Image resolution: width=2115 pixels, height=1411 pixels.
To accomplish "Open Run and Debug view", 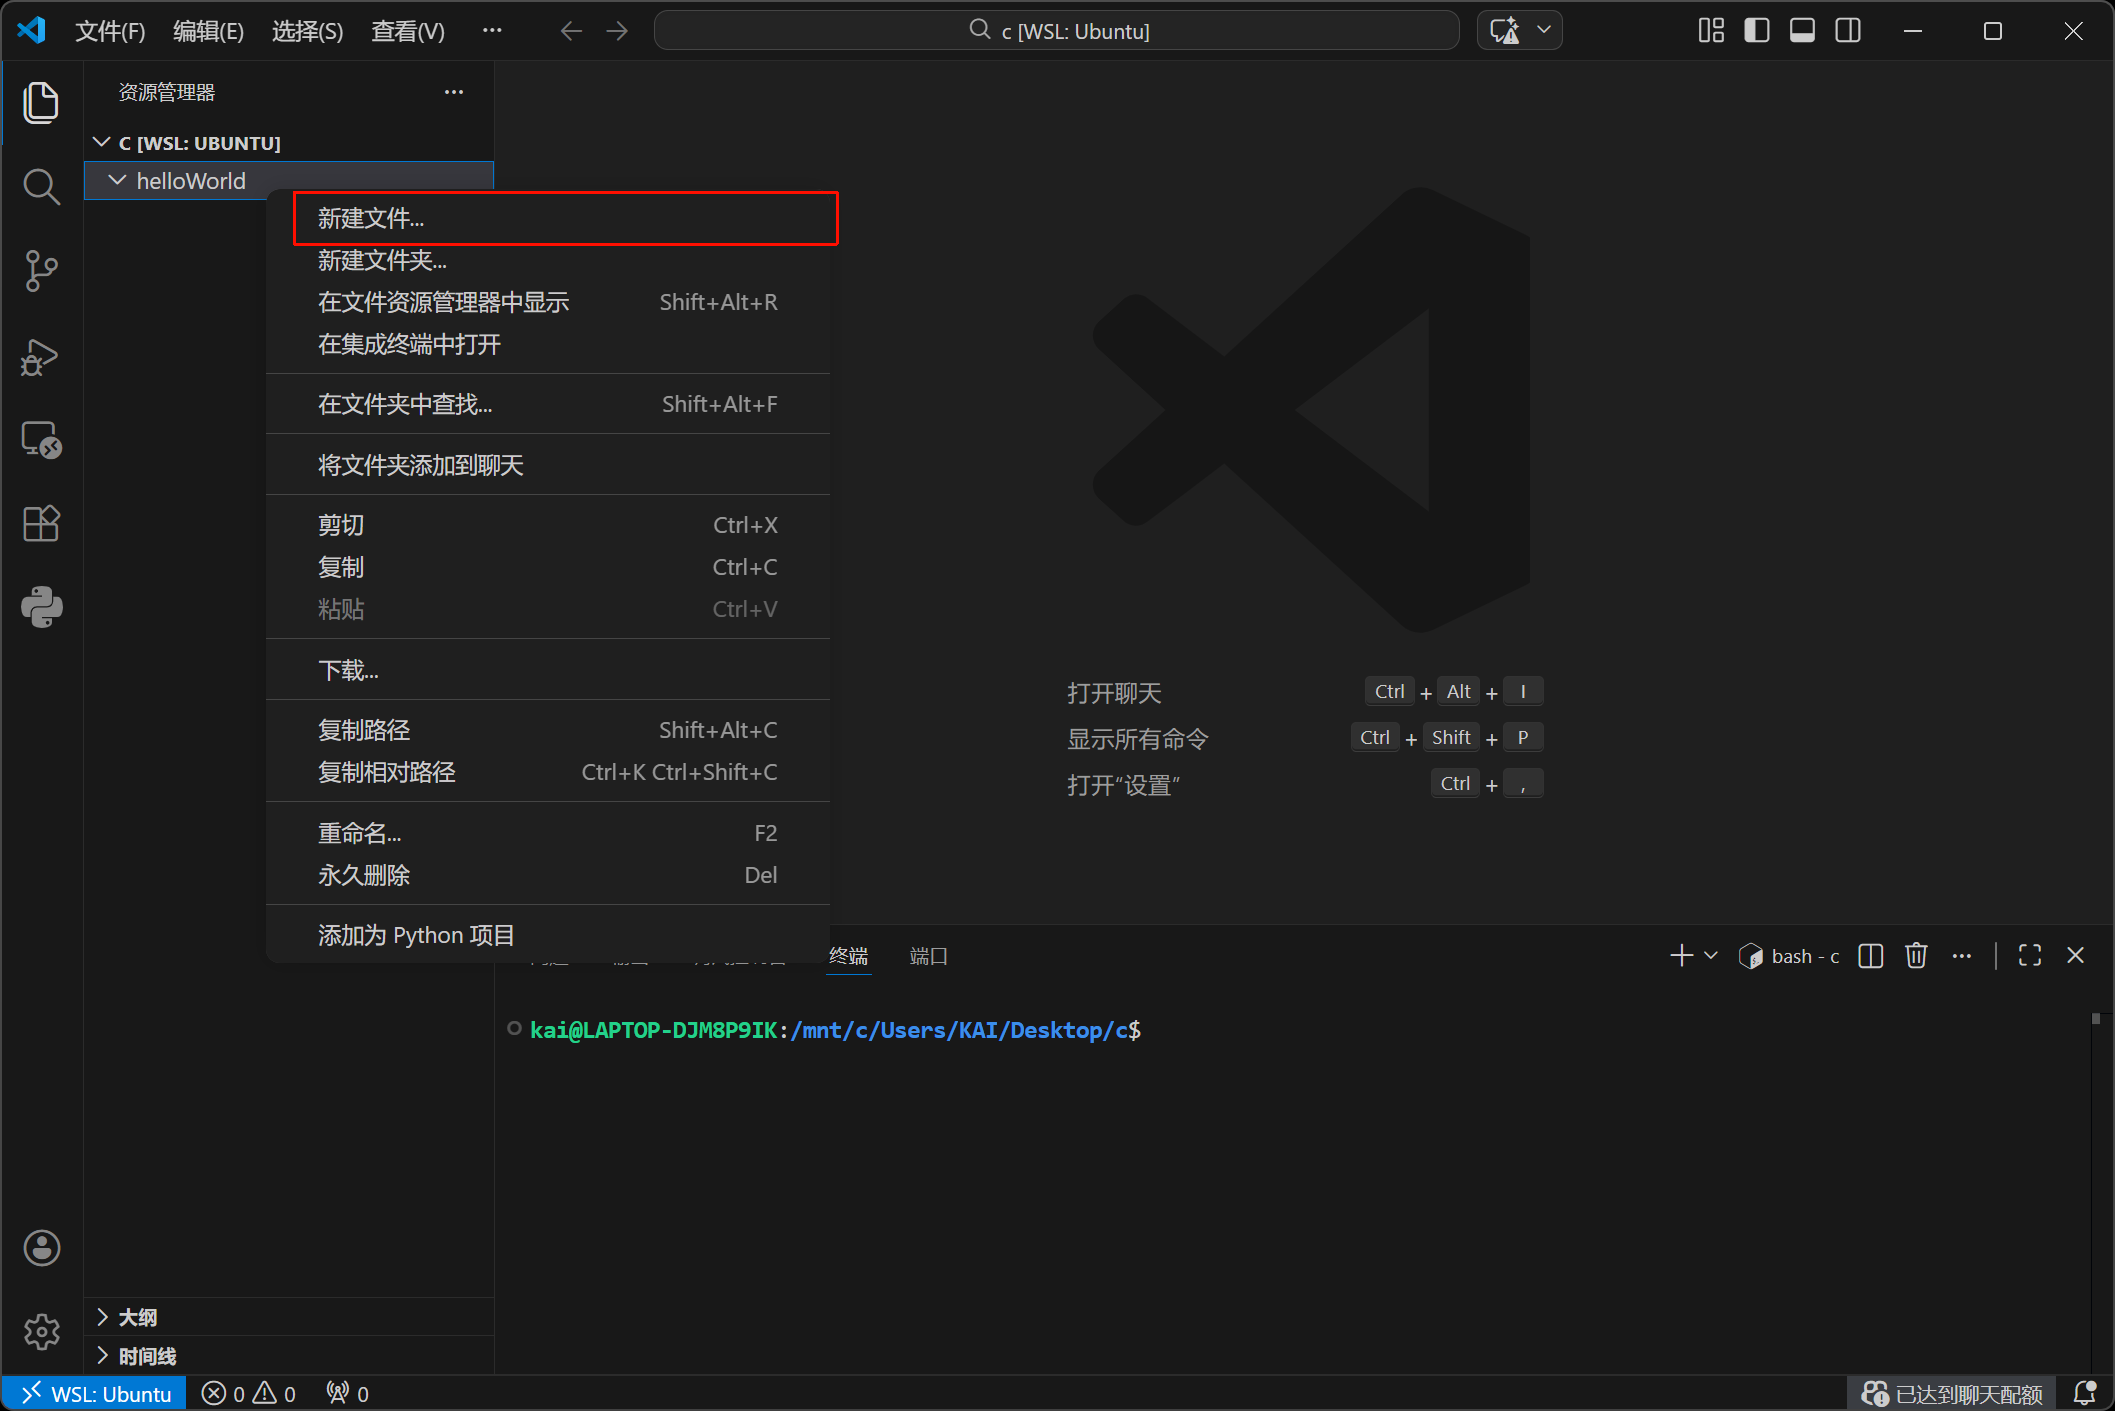I will pos(41,356).
